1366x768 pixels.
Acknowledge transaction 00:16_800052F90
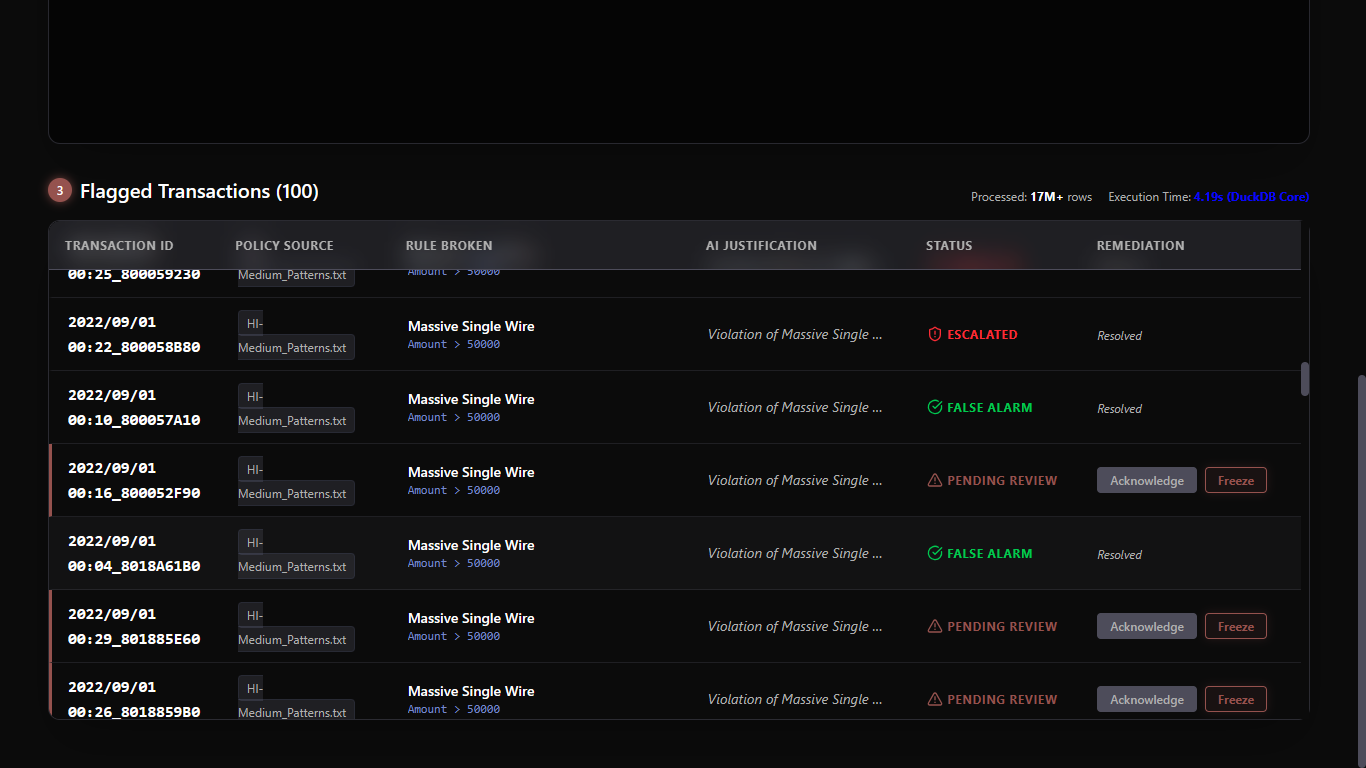click(1146, 481)
